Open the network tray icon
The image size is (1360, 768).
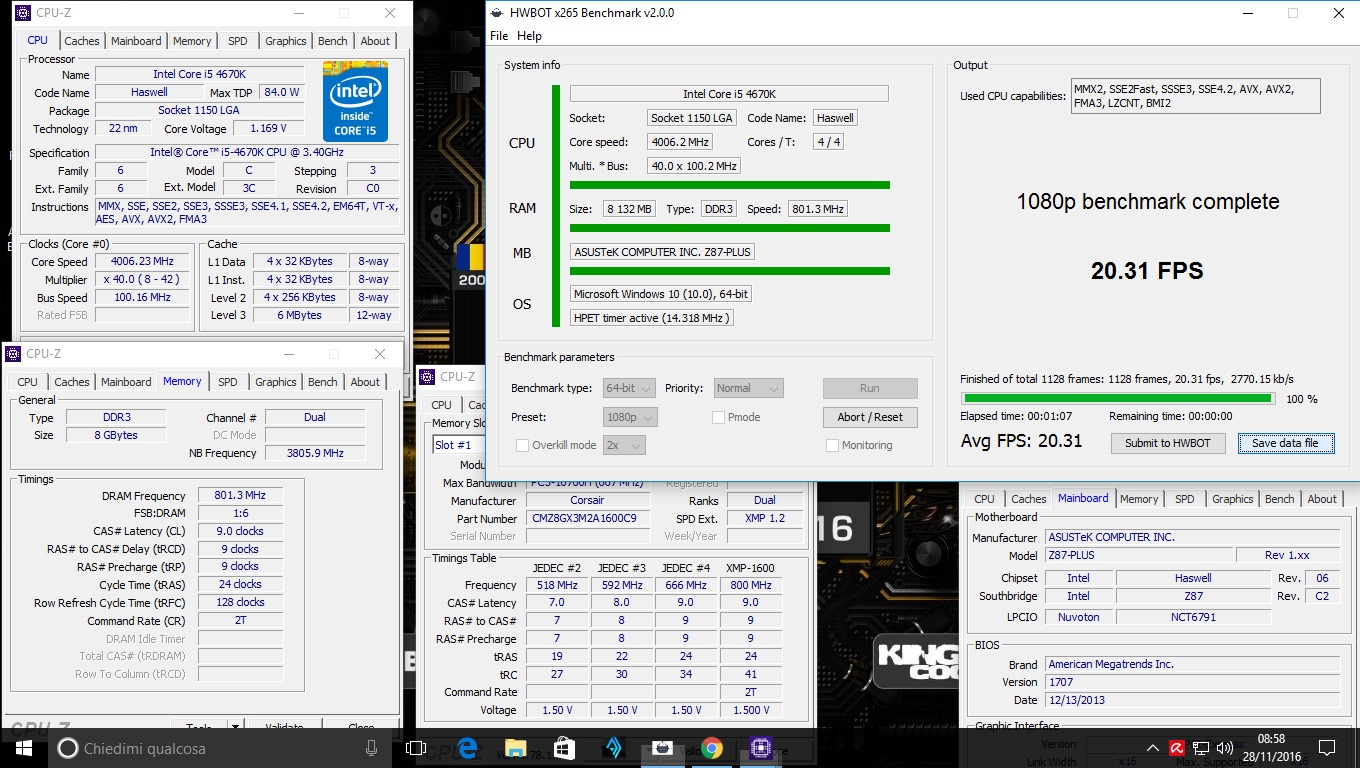[x=1201, y=748]
